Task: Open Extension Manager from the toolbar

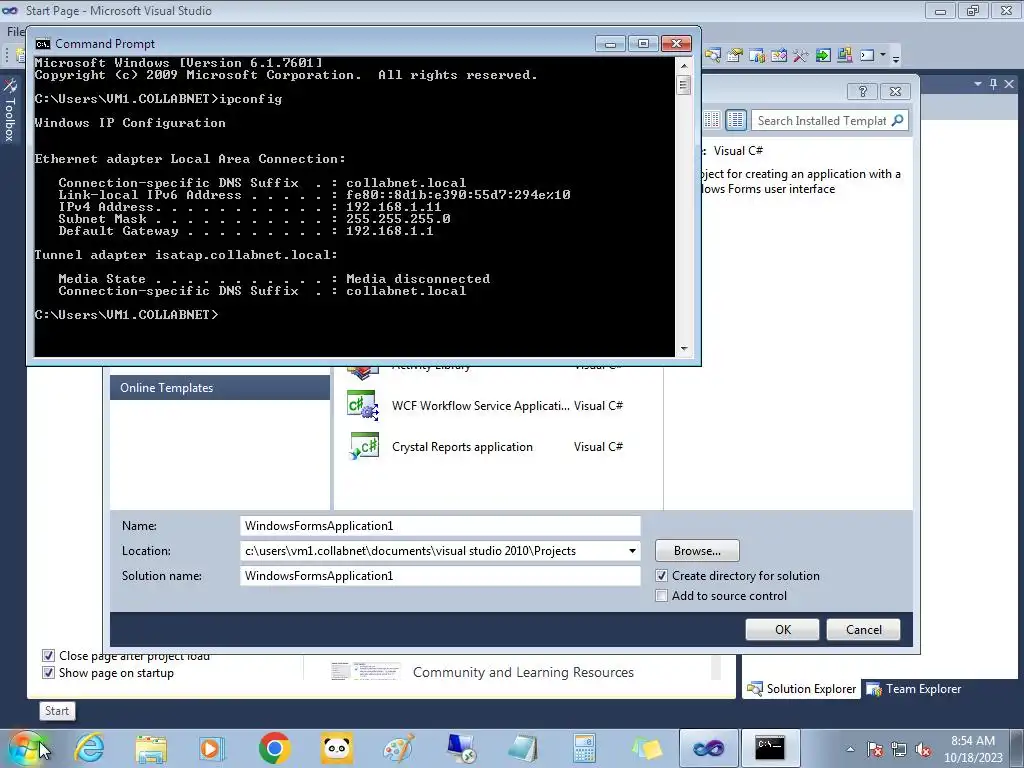Action: [x=845, y=56]
